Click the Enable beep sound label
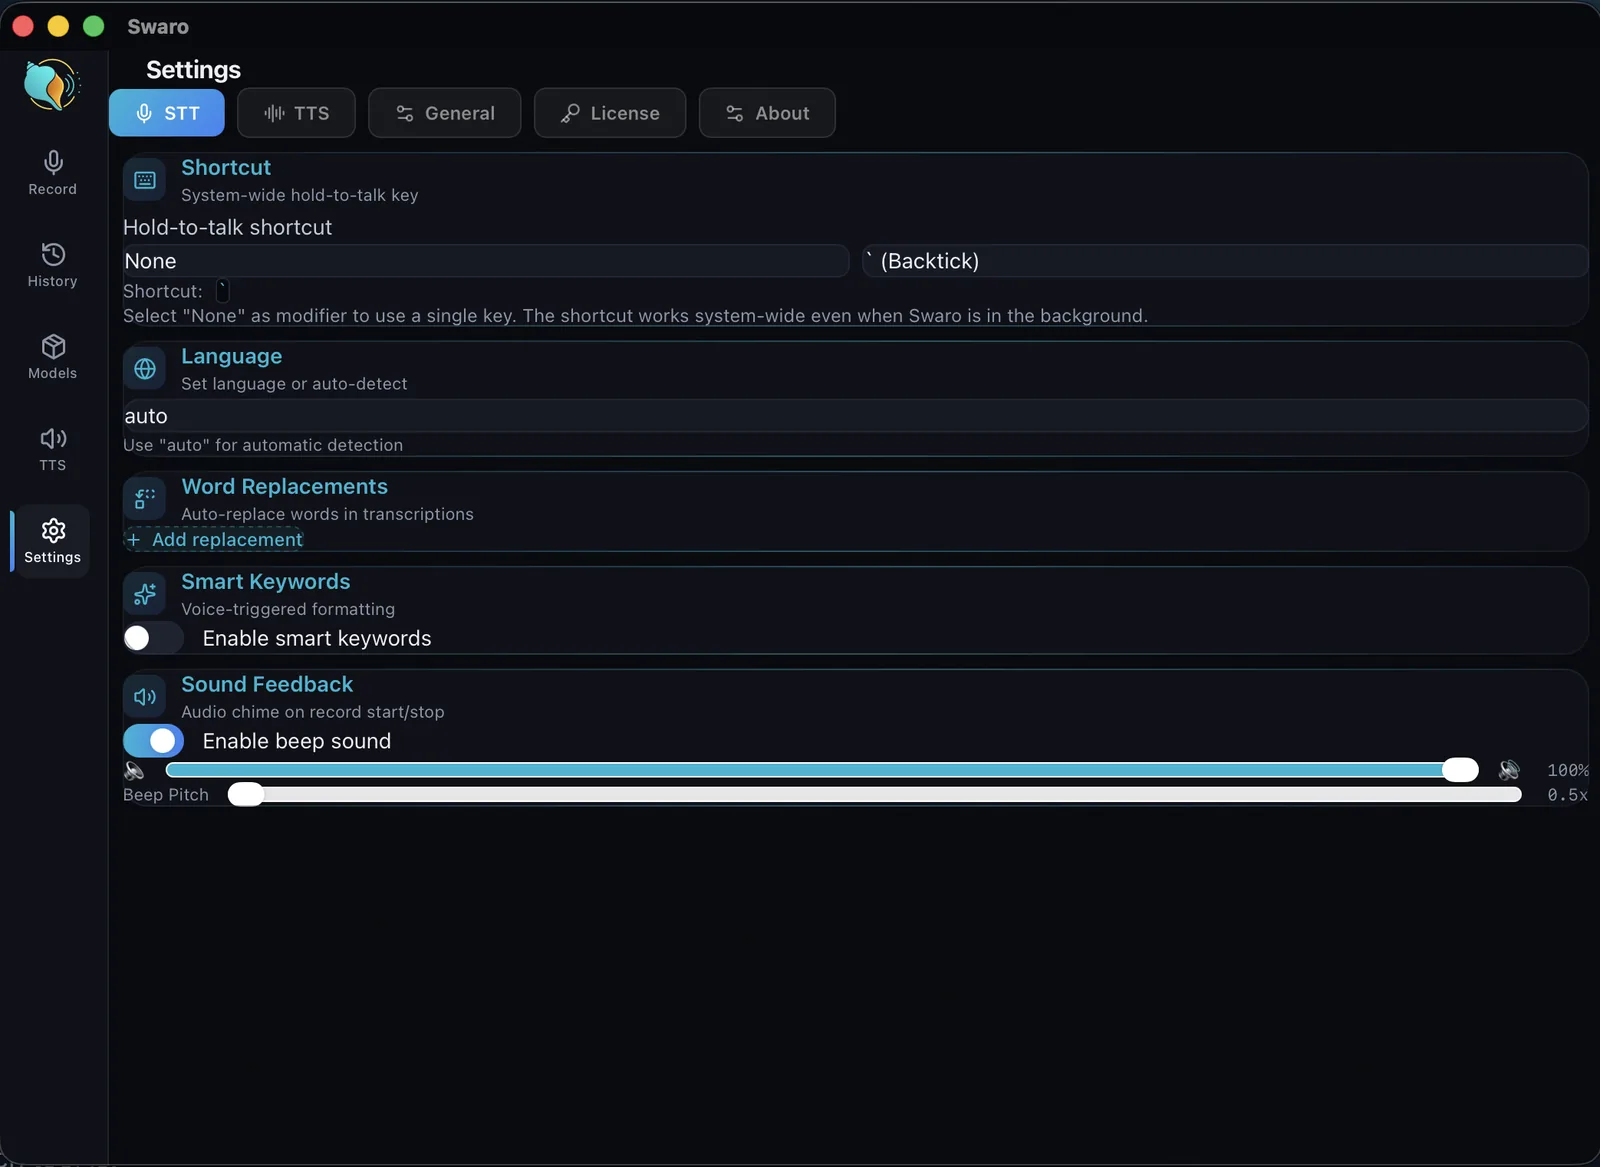The width and height of the screenshot is (1600, 1167). click(297, 741)
